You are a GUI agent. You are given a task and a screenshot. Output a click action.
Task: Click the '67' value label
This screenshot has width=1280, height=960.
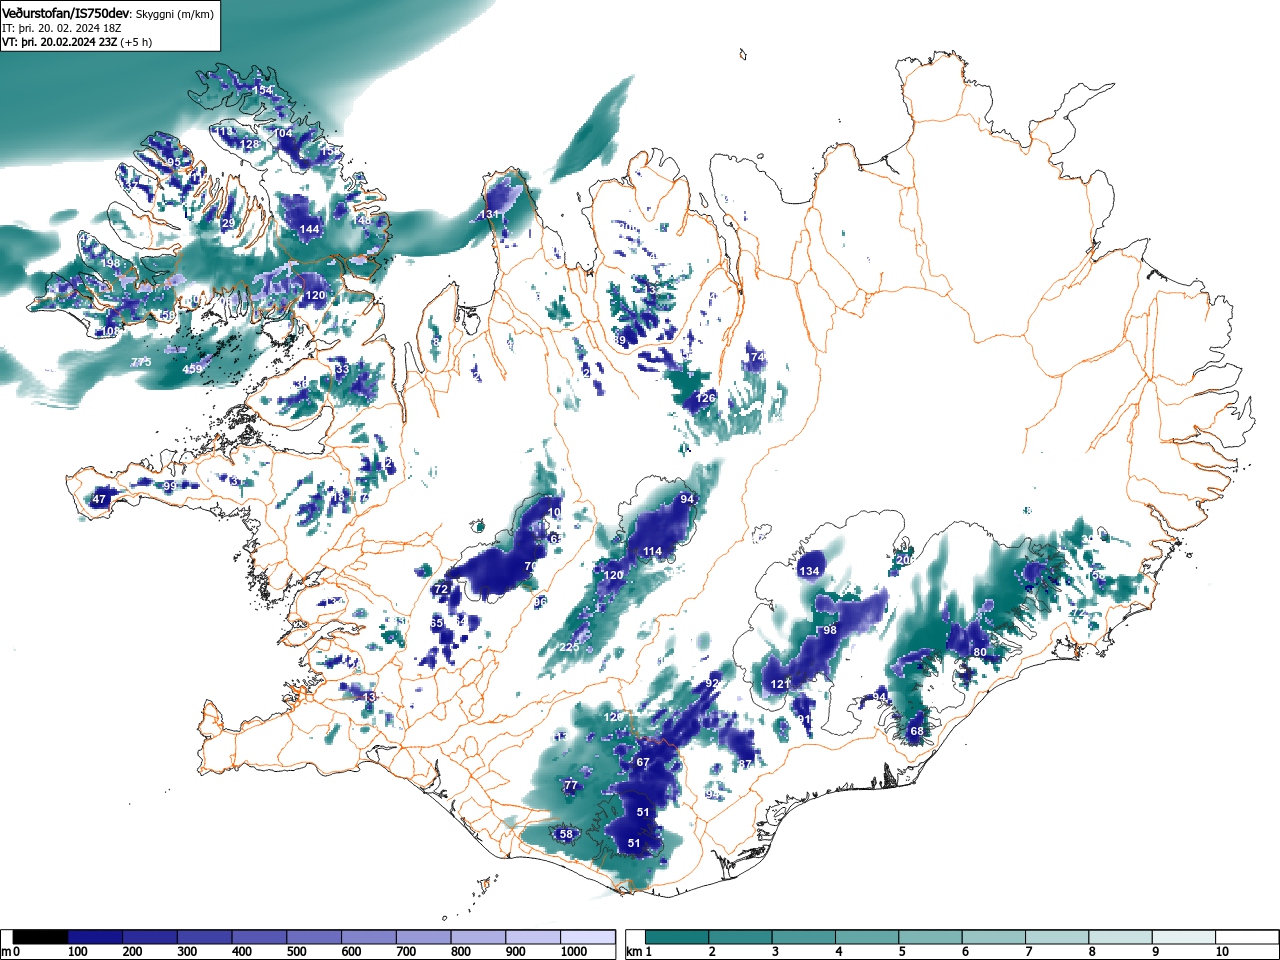(x=643, y=762)
